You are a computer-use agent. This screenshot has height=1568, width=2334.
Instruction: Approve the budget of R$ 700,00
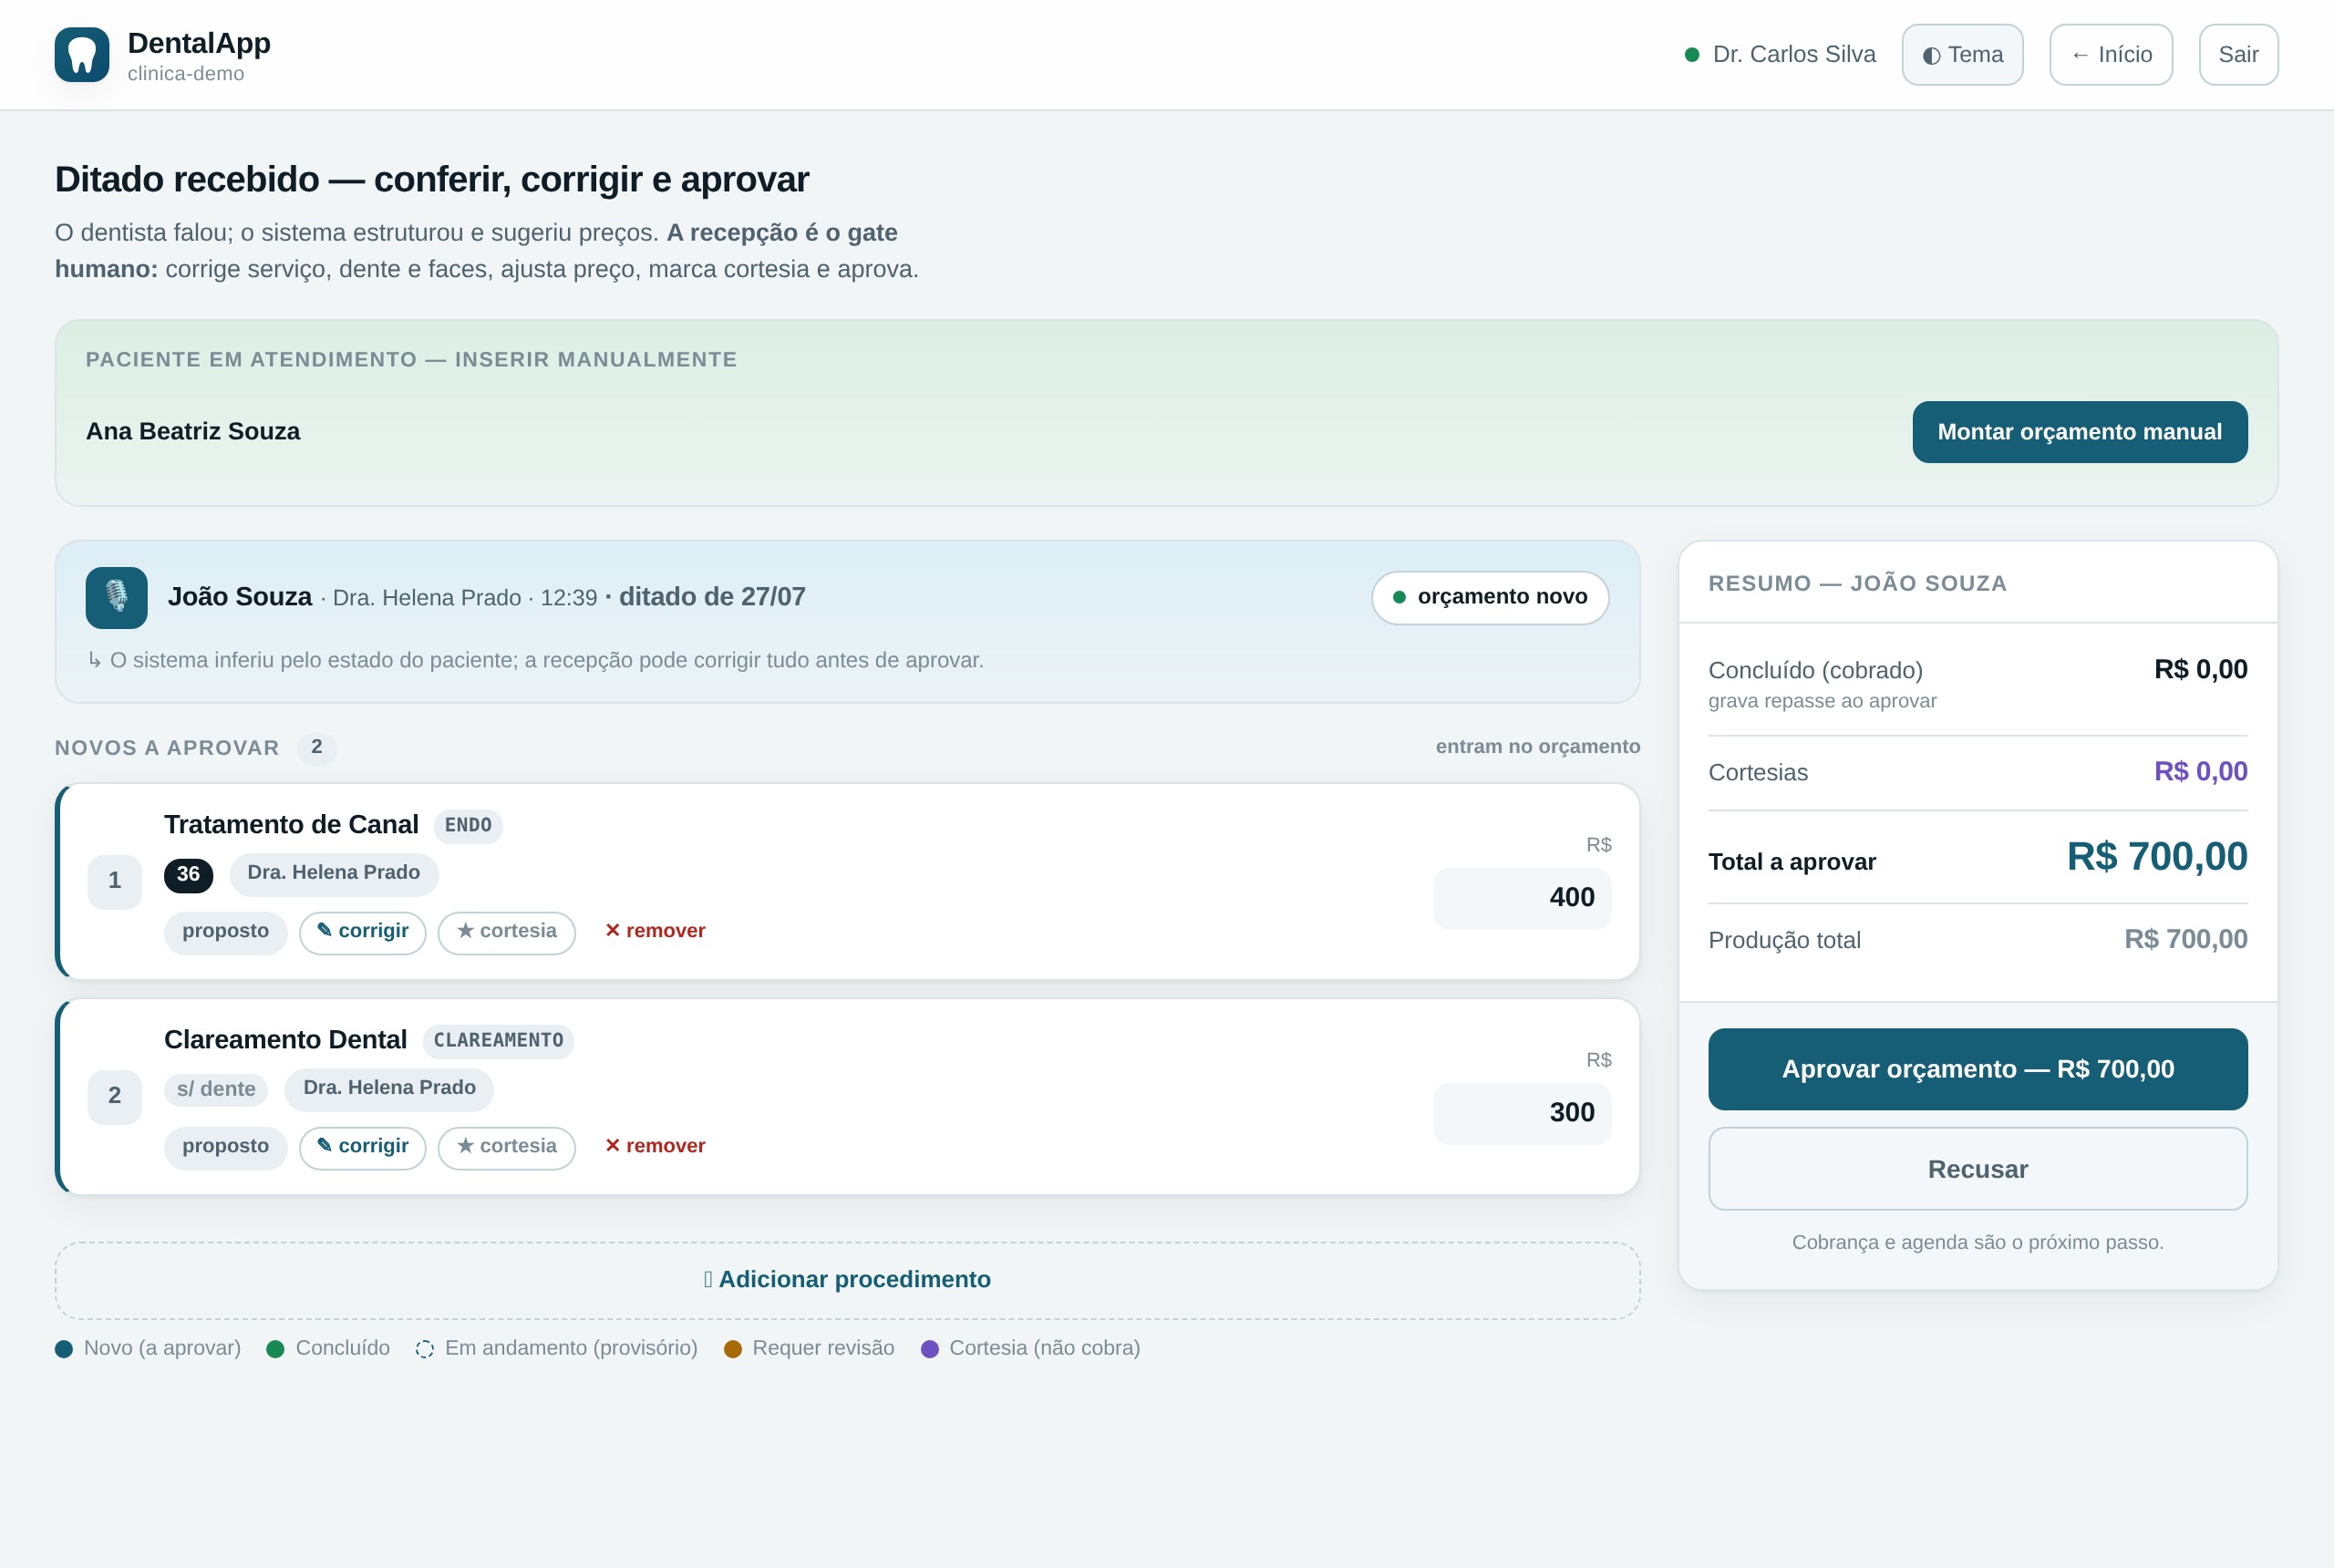(x=1978, y=1069)
